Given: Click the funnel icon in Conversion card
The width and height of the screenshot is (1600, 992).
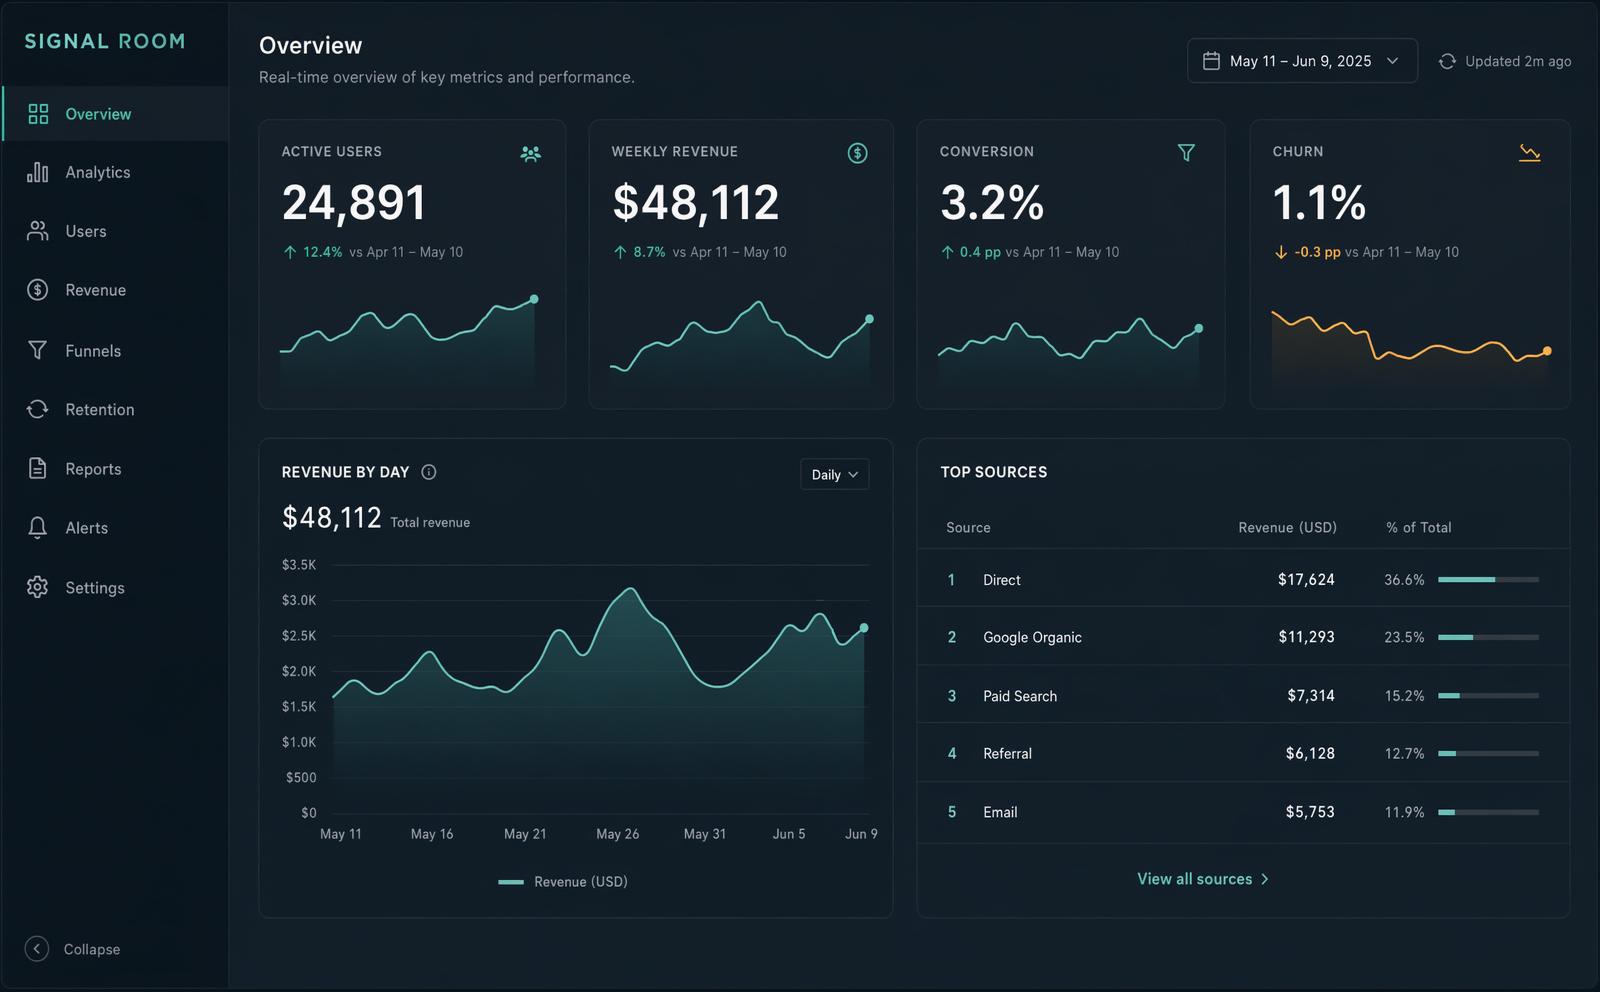Looking at the screenshot, I should (x=1186, y=153).
